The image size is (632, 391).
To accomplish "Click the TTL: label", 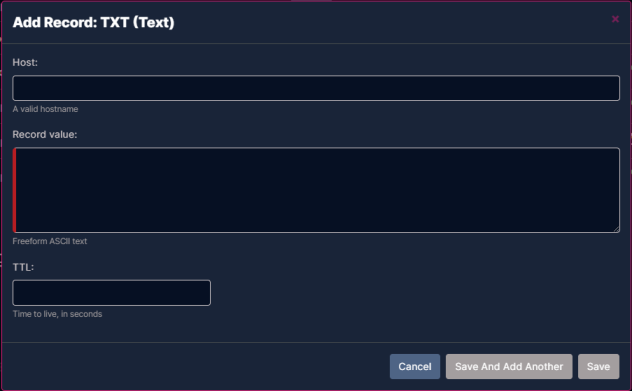I will pyautogui.click(x=23, y=267).
